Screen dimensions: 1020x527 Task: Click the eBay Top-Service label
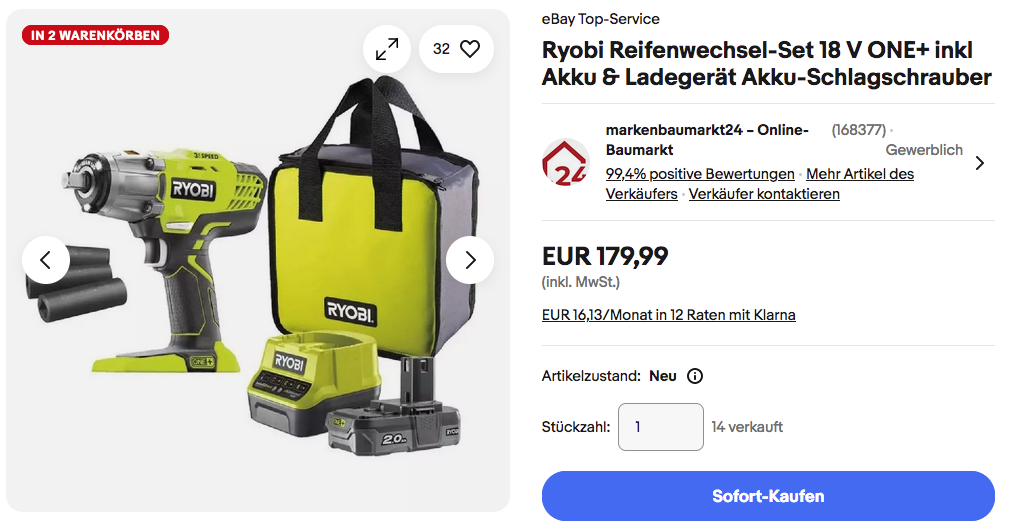coord(600,20)
